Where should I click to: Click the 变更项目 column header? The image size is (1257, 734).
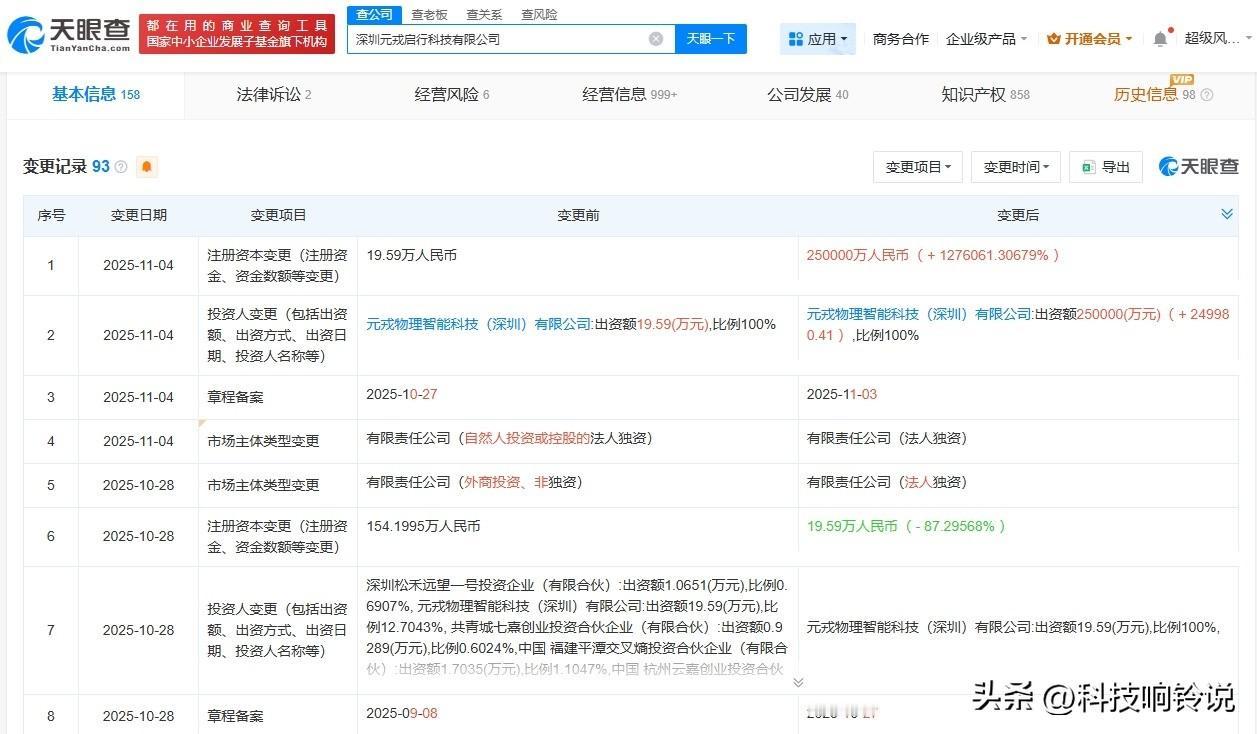click(278, 215)
